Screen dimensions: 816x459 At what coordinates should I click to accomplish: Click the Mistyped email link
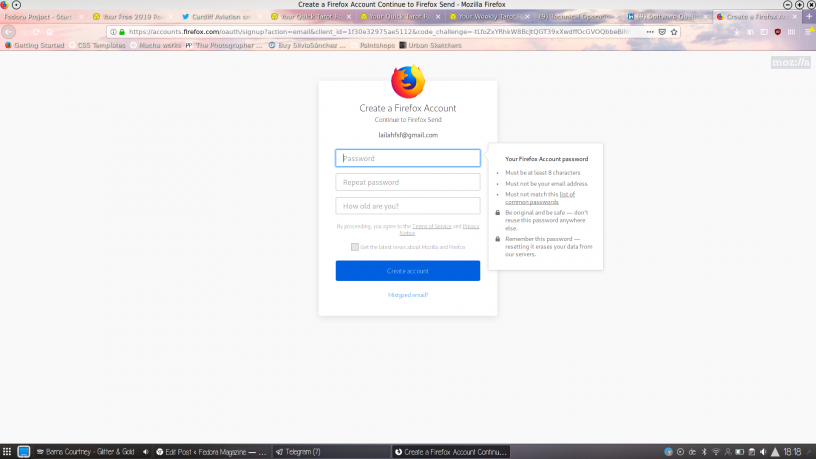tap(407, 294)
